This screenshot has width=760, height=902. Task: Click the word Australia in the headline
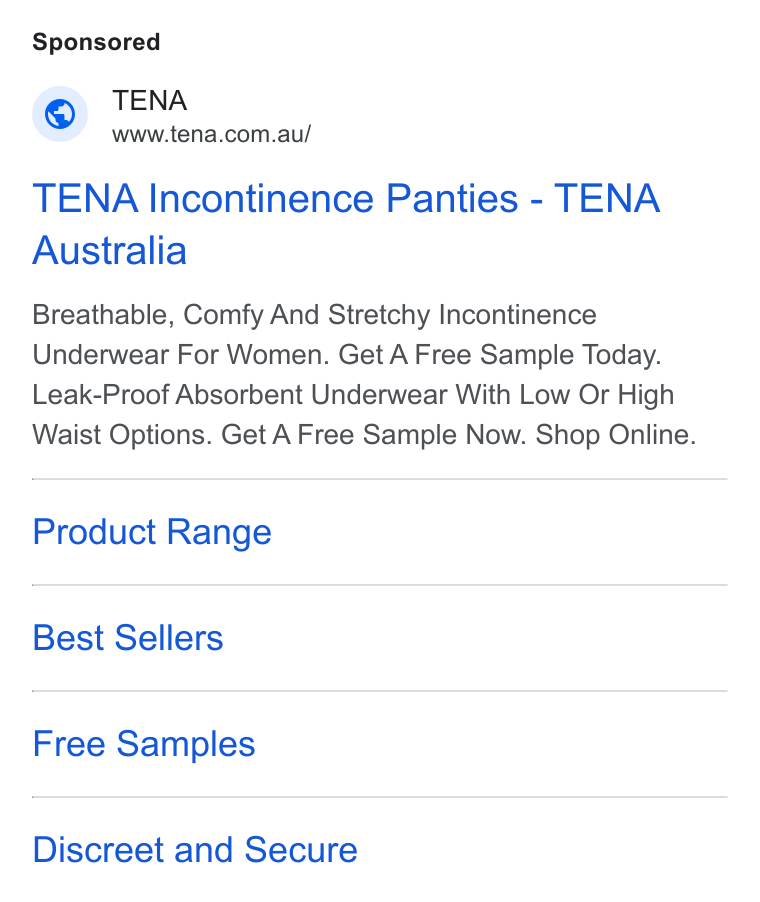109,251
